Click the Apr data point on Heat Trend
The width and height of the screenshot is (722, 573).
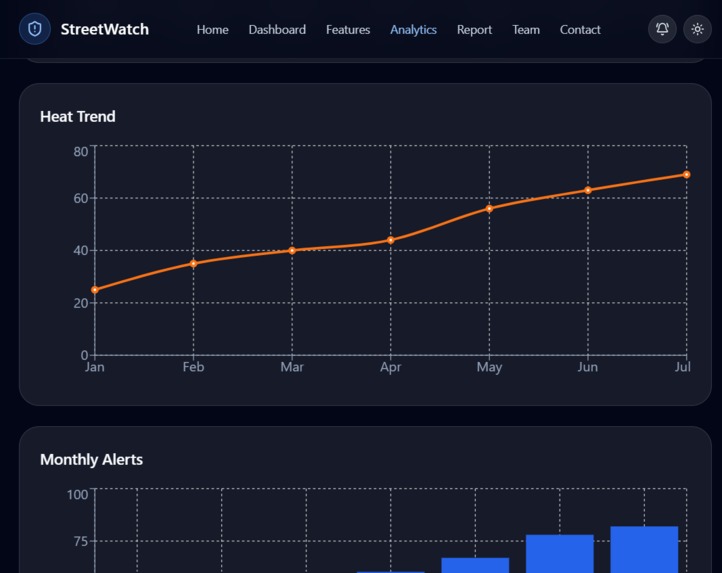point(390,240)
